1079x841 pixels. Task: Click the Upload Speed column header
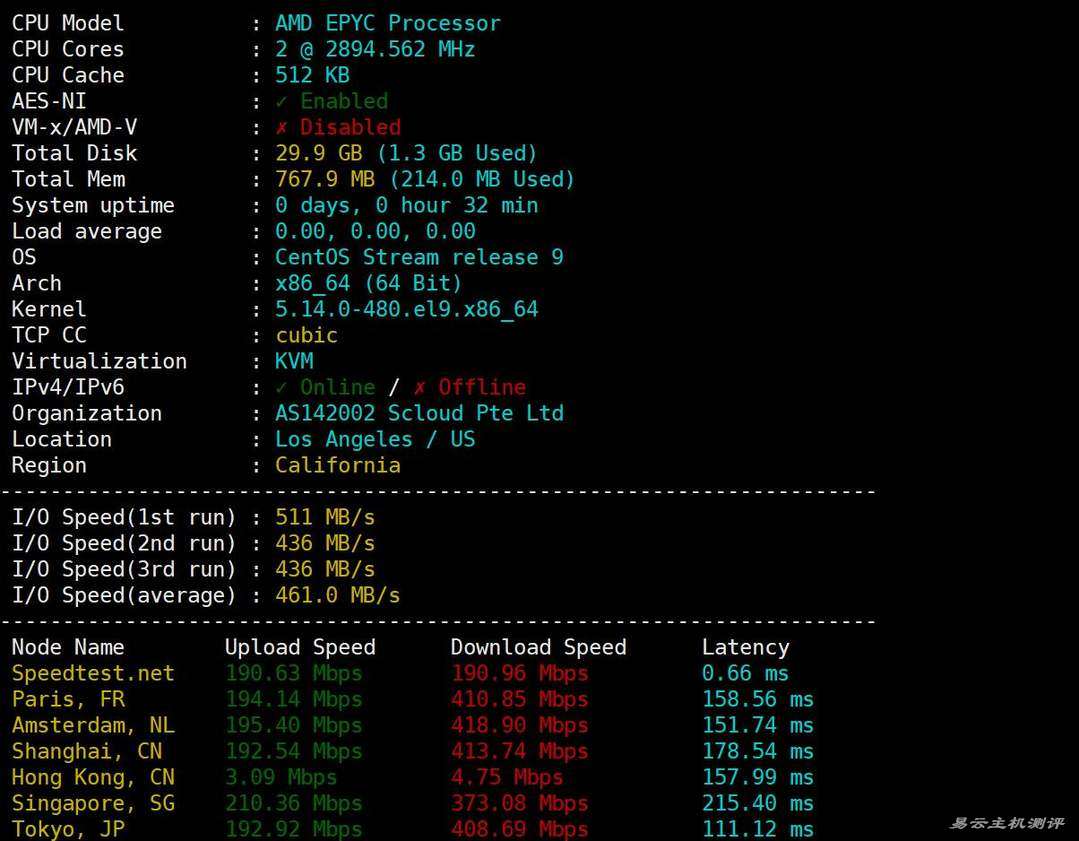tap(300, 647)
